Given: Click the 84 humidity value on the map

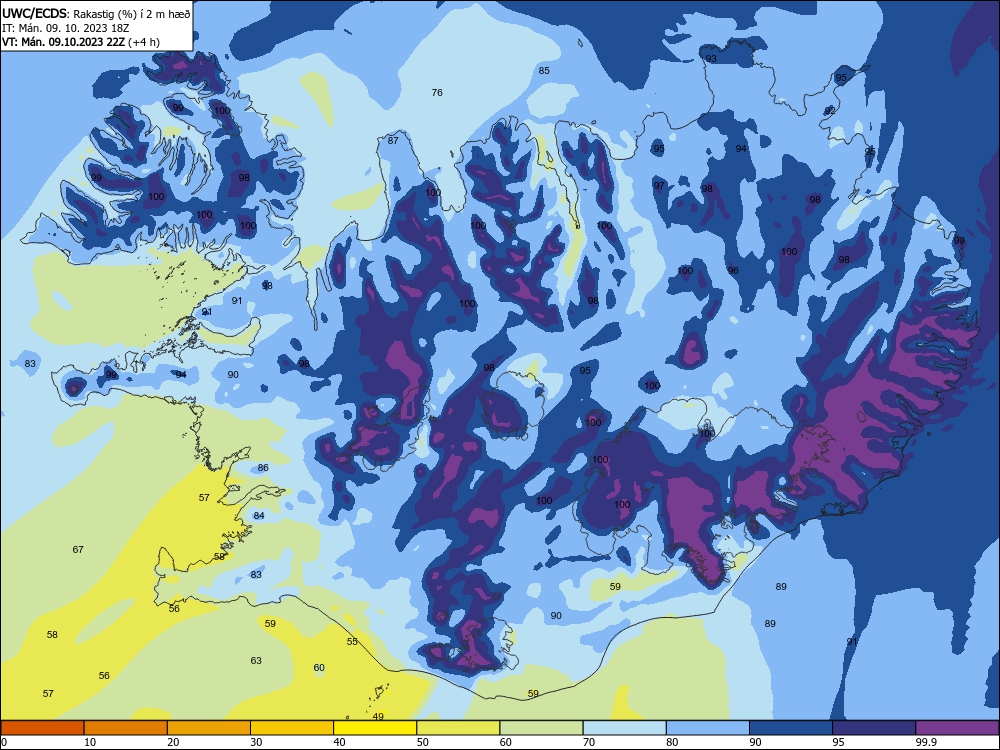Looking at the screenshot, I should tap(259, 515).
